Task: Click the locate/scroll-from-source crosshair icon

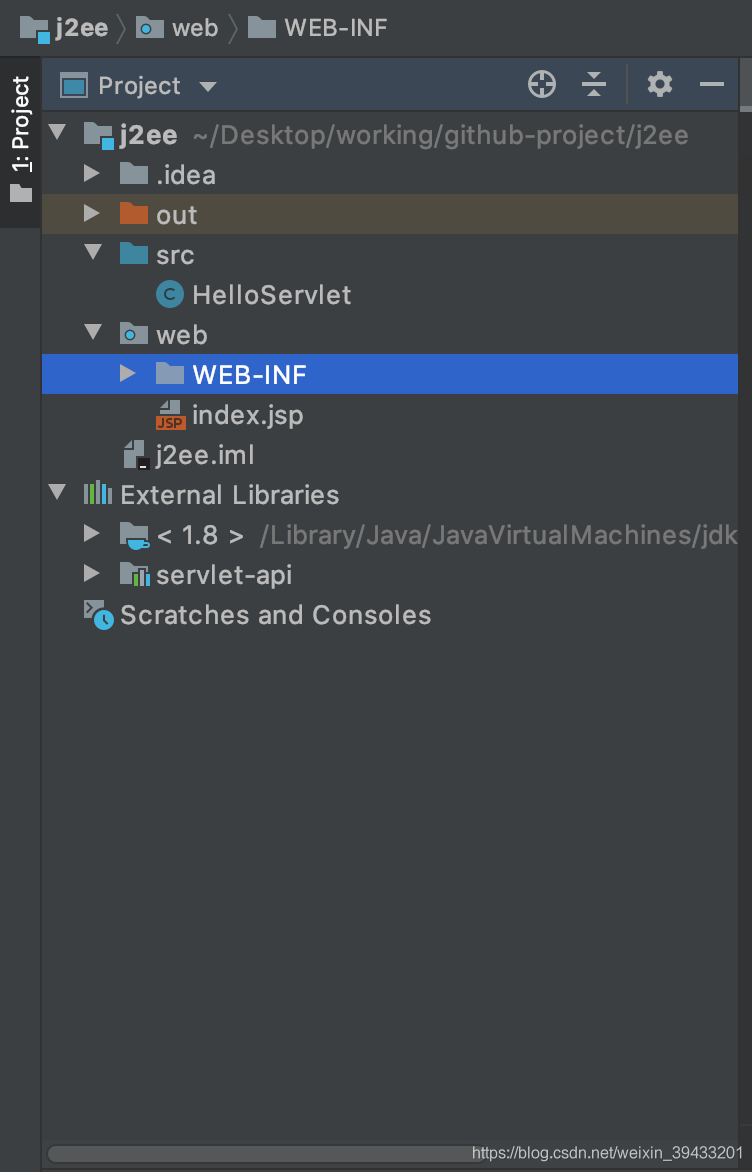Action: (x=542, y=85)
